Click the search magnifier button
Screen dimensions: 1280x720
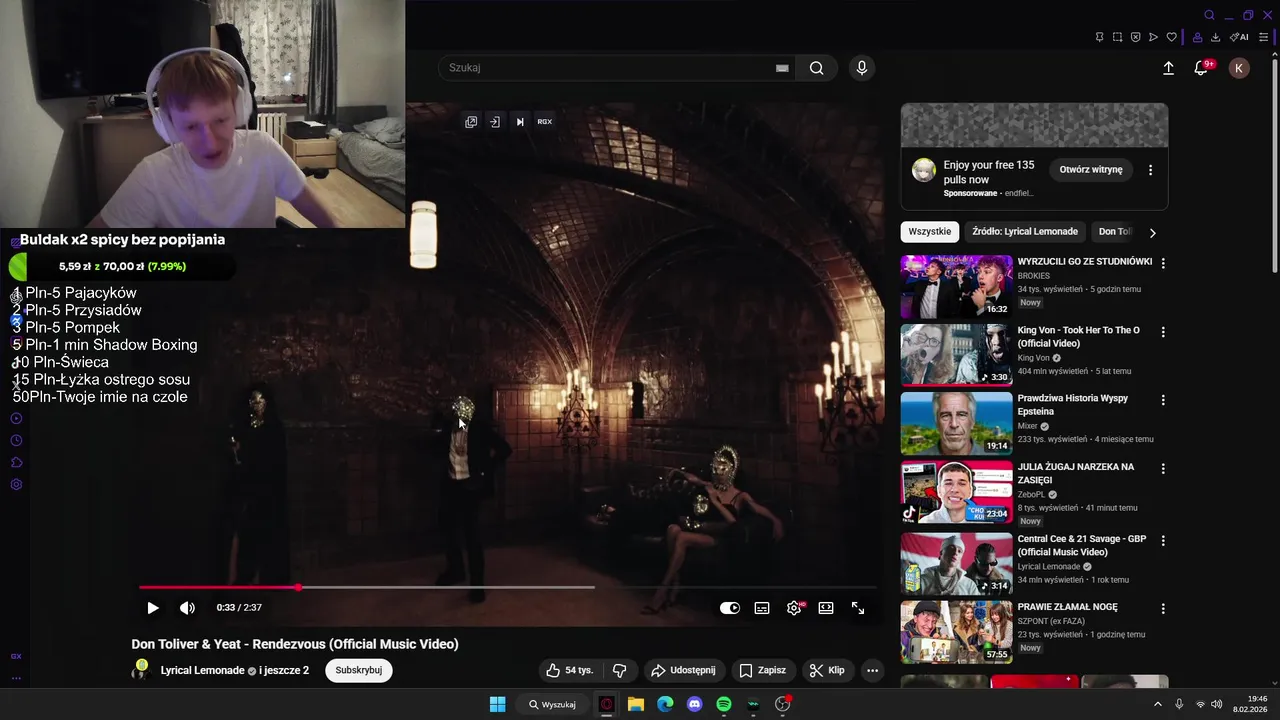click(817, 68)
